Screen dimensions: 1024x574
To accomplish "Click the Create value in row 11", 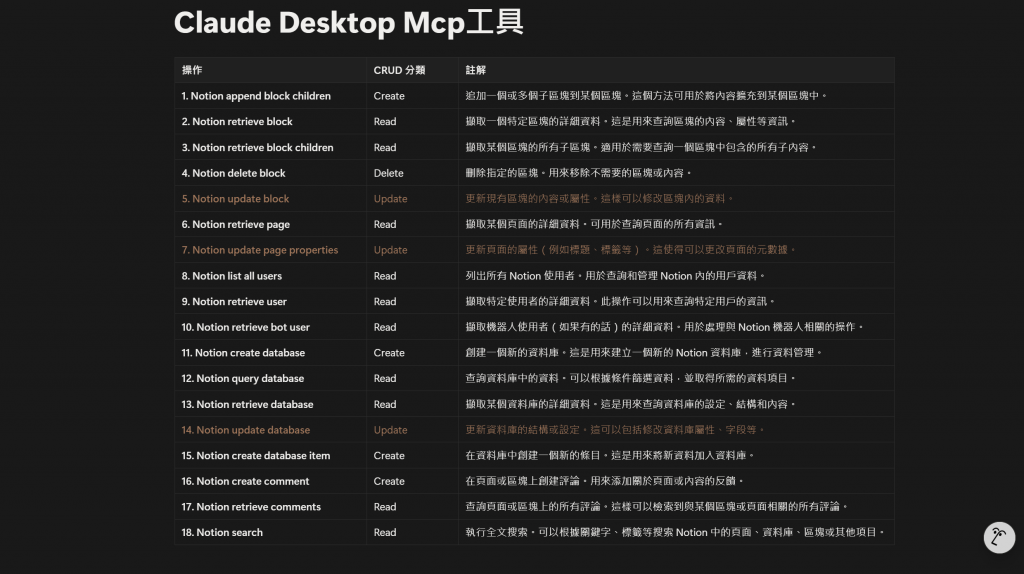I will pyautogui.click(x=389, y=353).
